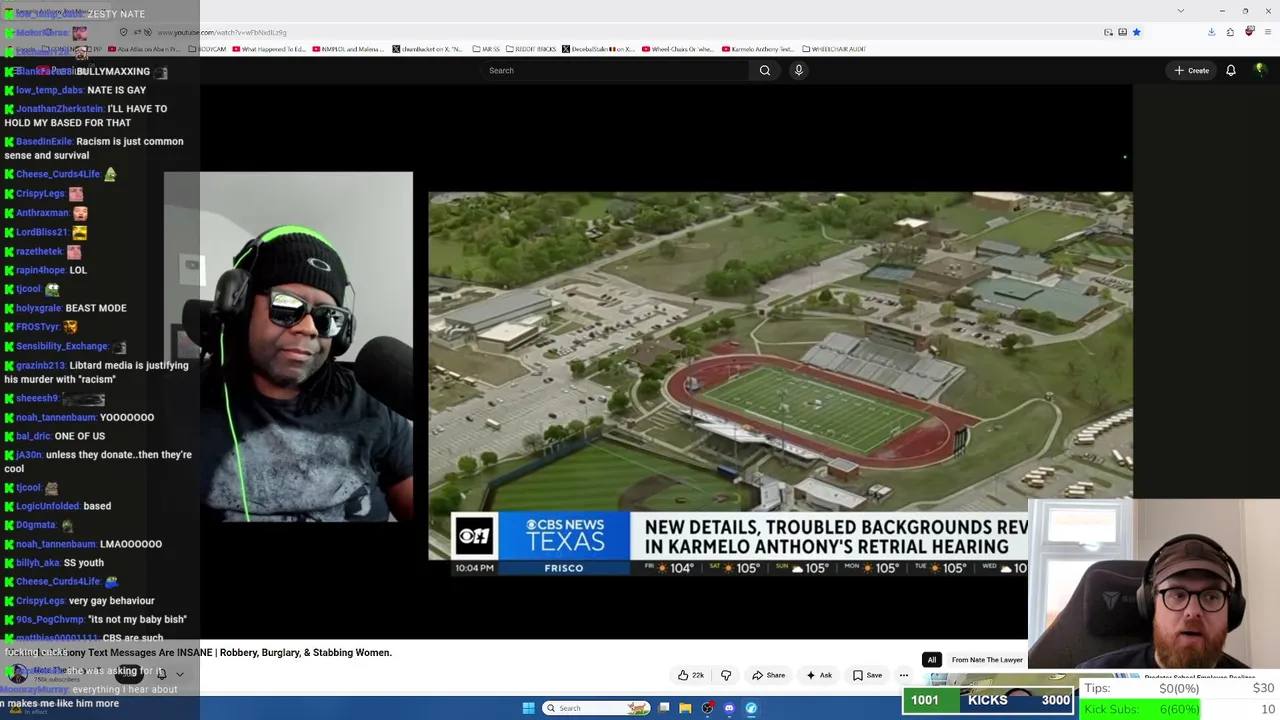Select the From Nate The Lawyer chip
The image size is (1280, 720).
987,660
